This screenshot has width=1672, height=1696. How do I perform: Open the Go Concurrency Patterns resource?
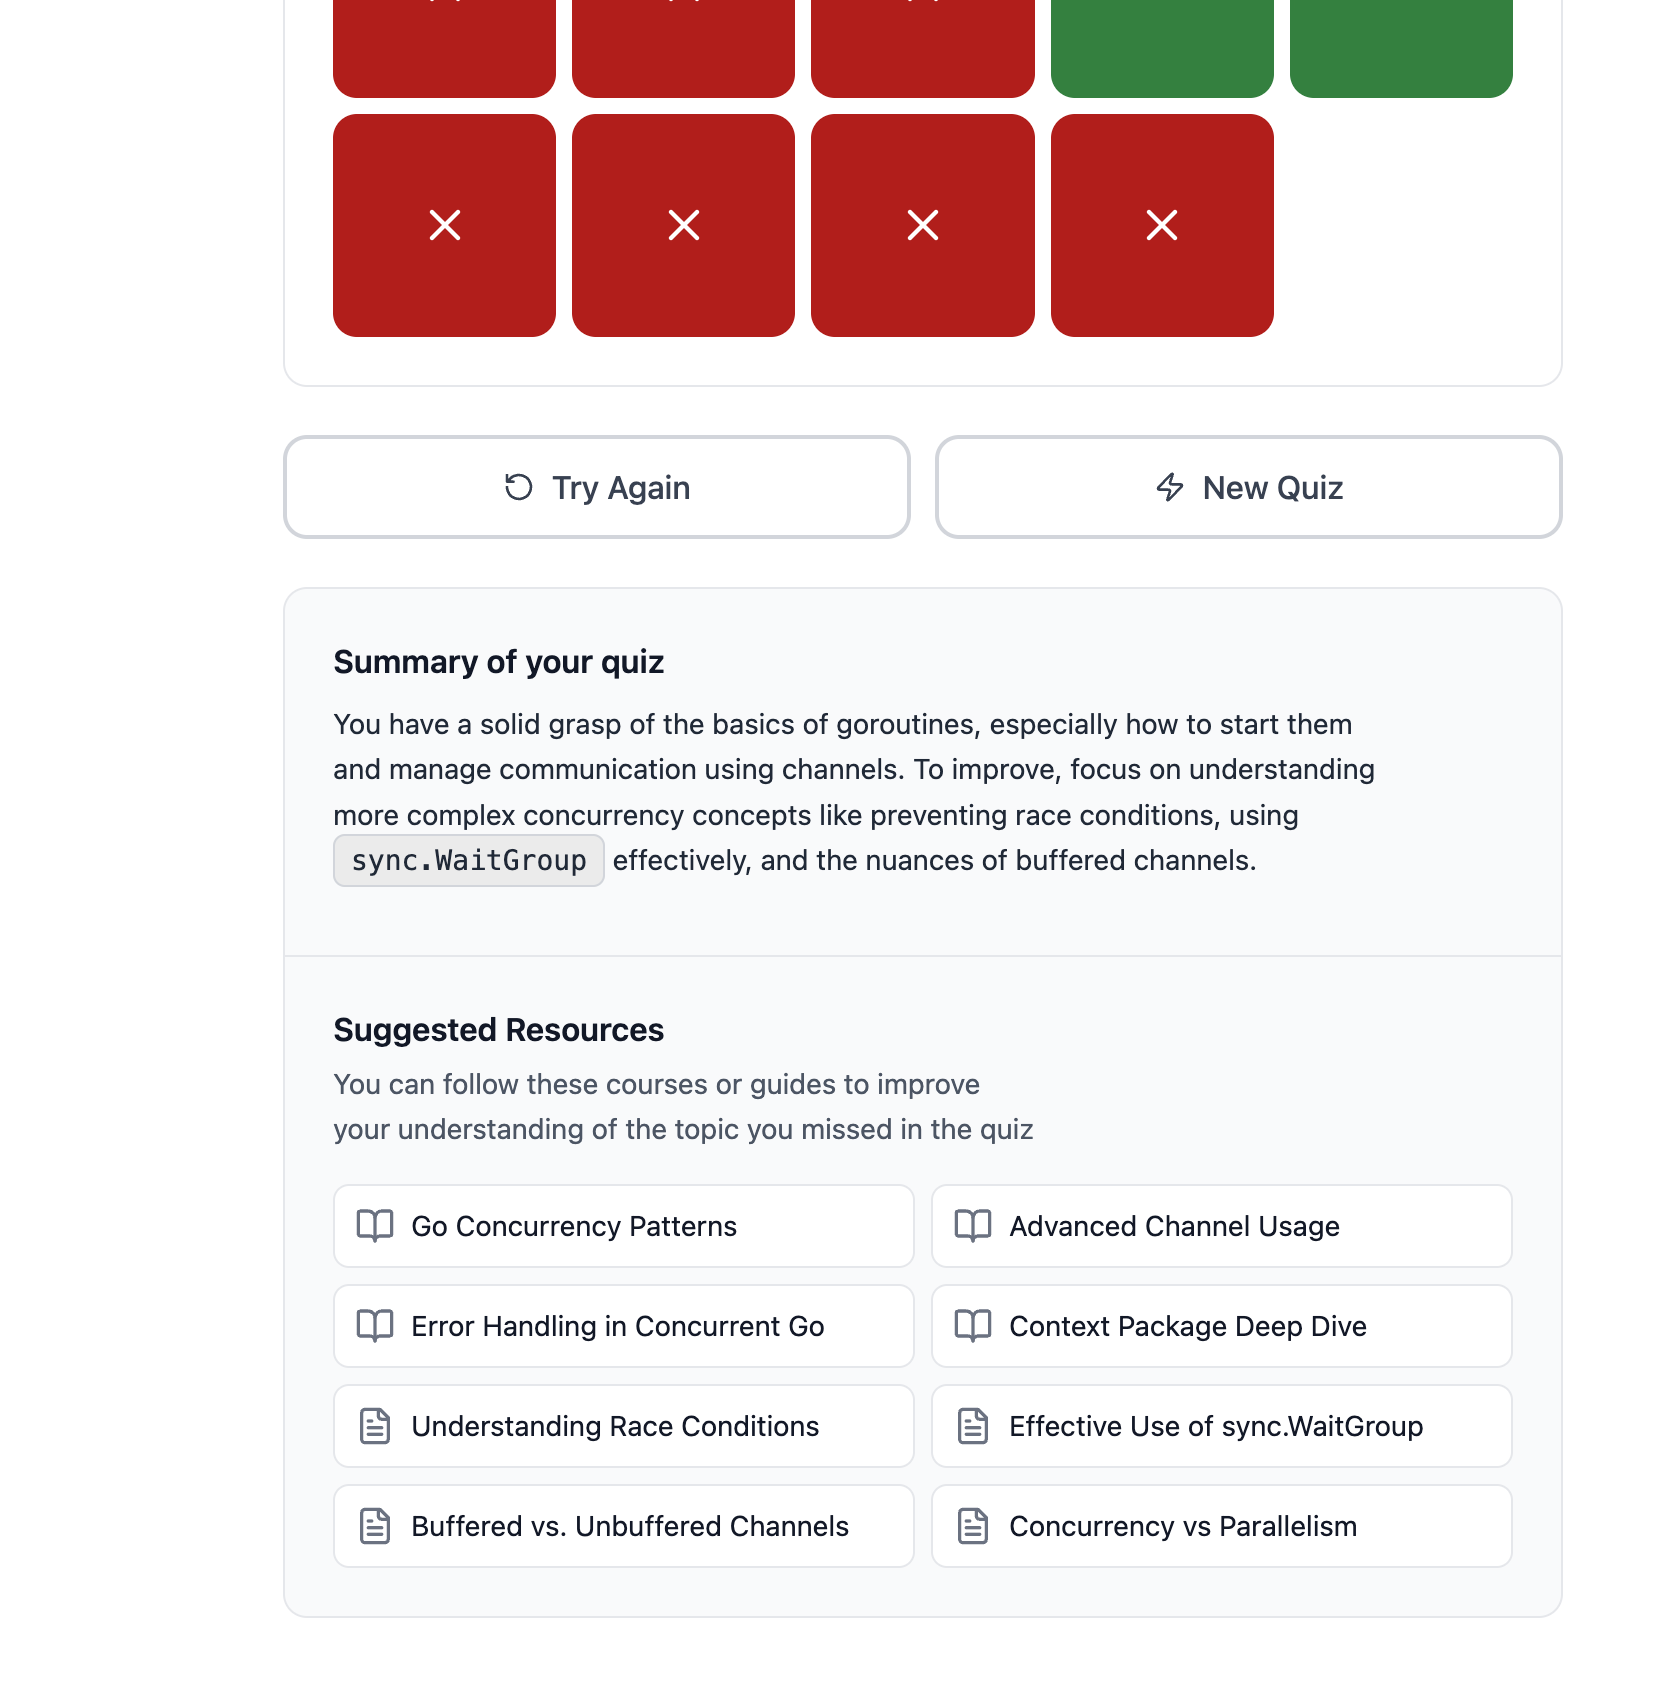coord(624,1226)
